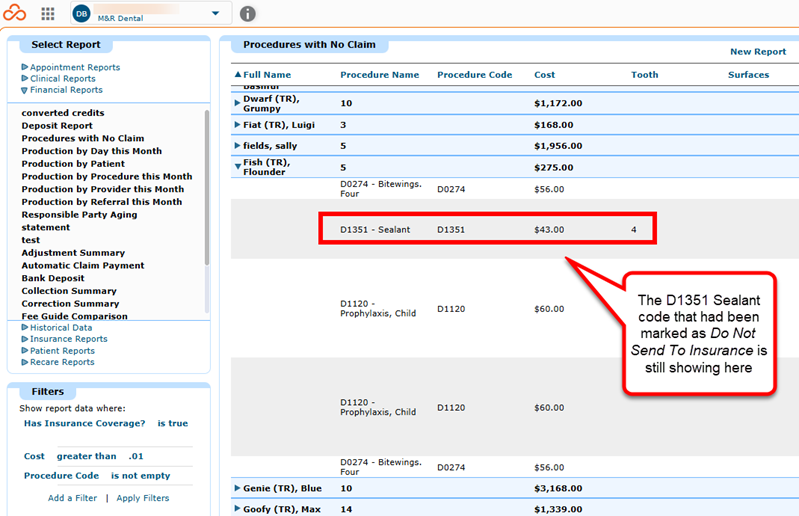Click the information circle icon
This screenshot has height=516, width=799.
[x=248, y=14]
